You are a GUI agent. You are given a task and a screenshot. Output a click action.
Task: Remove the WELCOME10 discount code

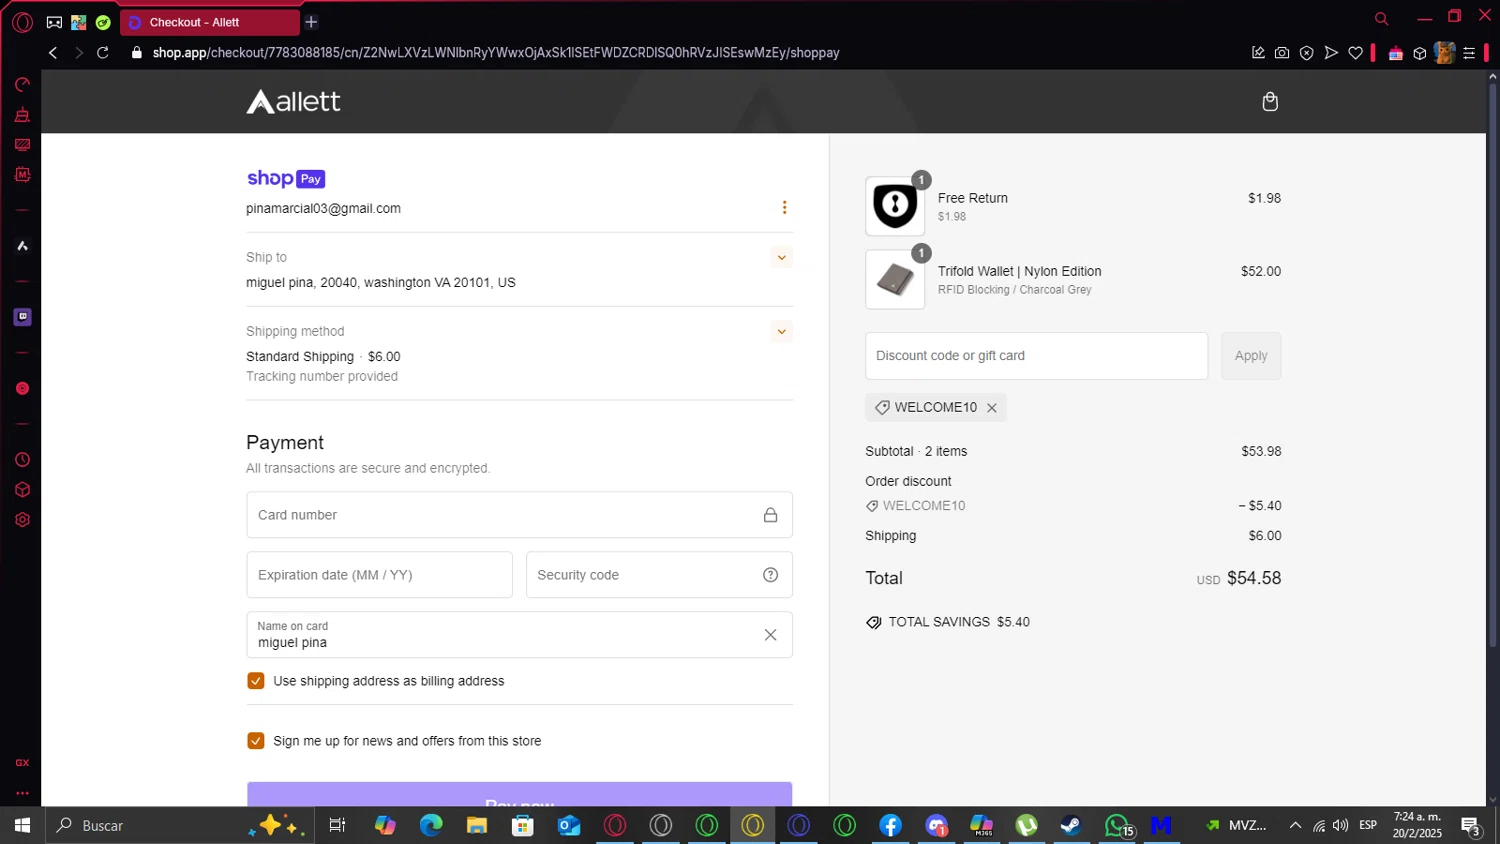click(x=992, y=408)
